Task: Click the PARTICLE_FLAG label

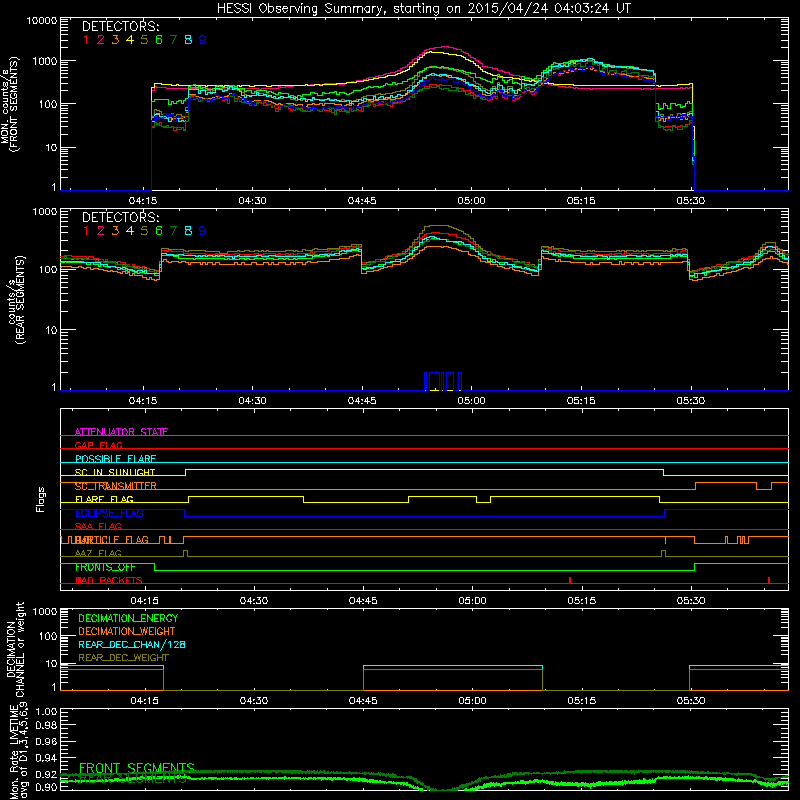Action: coord(112,540)
